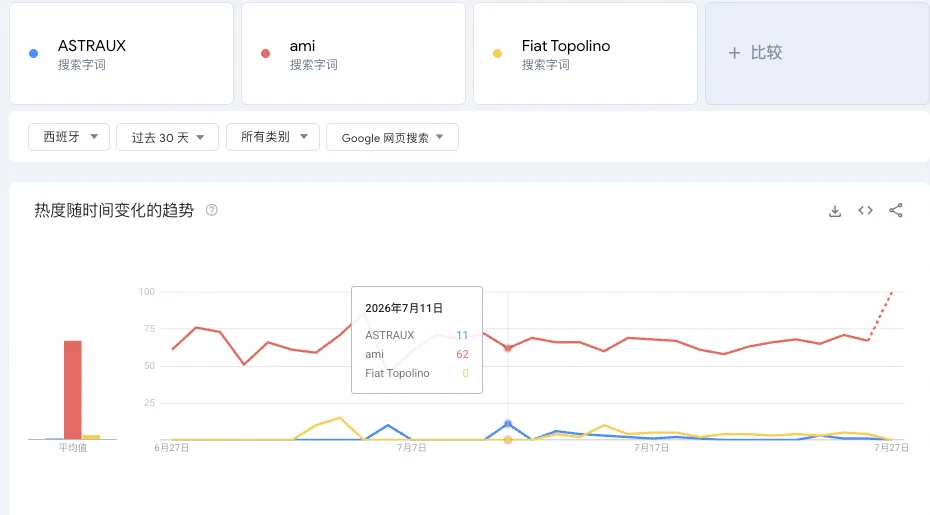This screenshot has width=930, height=515.
Task: Add a comparison term via 比较
Action: tap(817, 53)
